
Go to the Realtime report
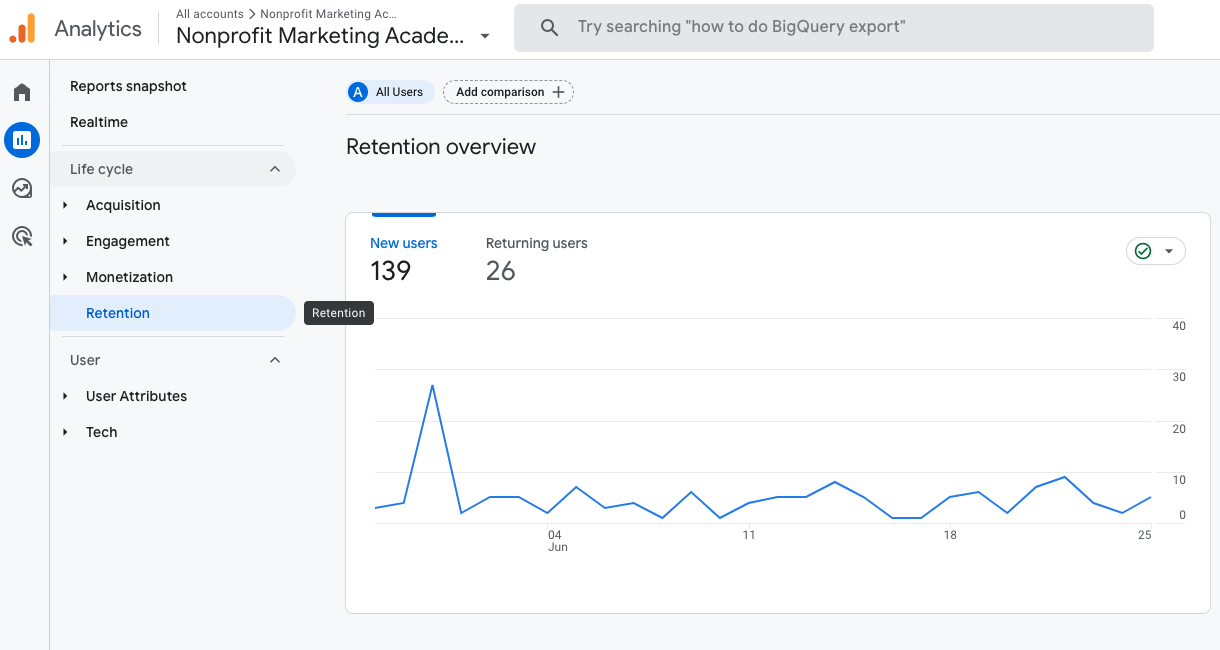pos(99,122)
